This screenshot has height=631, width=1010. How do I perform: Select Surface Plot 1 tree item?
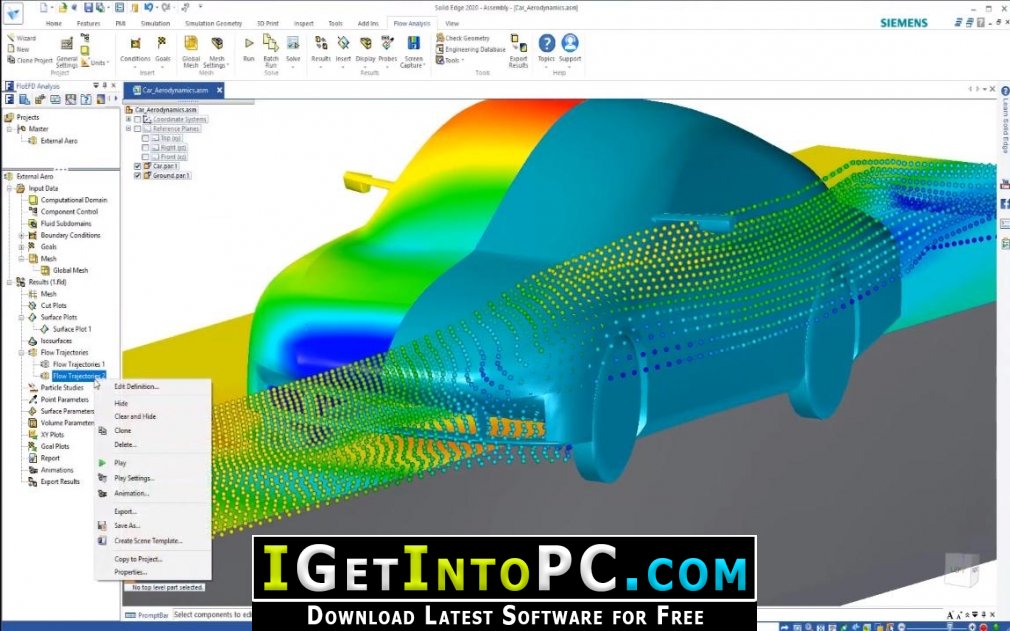coord(66,329)
